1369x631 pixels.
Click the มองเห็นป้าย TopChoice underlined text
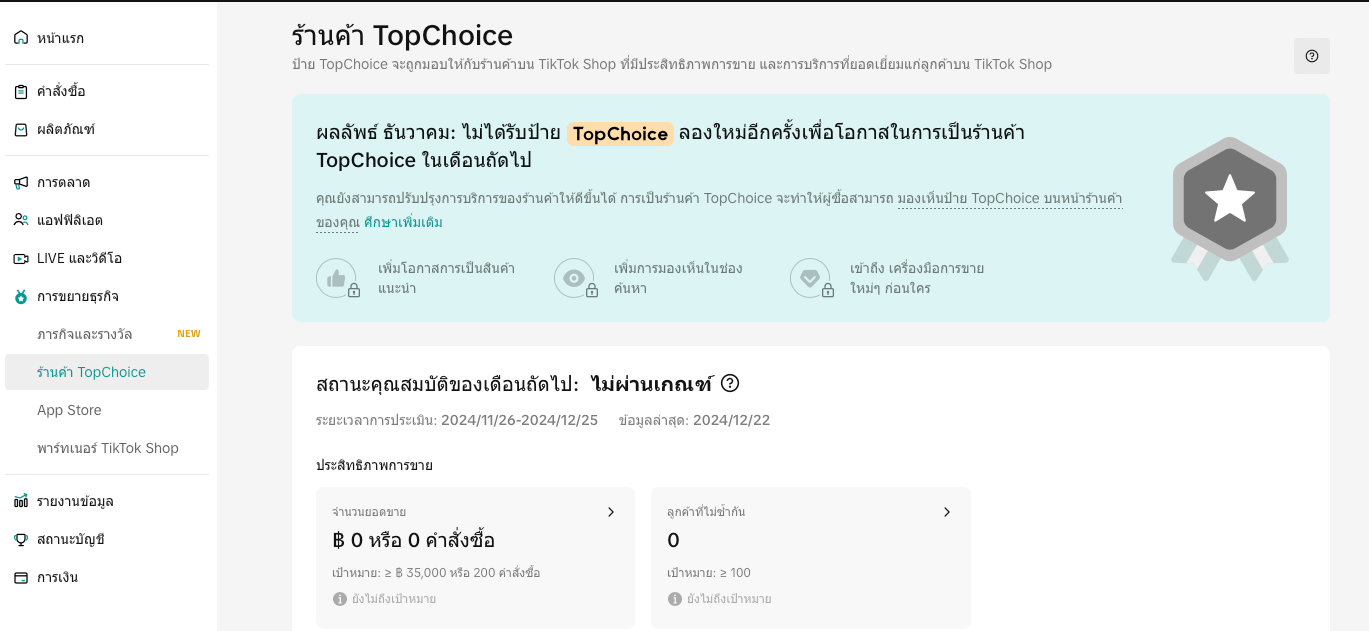point(1009,198)
